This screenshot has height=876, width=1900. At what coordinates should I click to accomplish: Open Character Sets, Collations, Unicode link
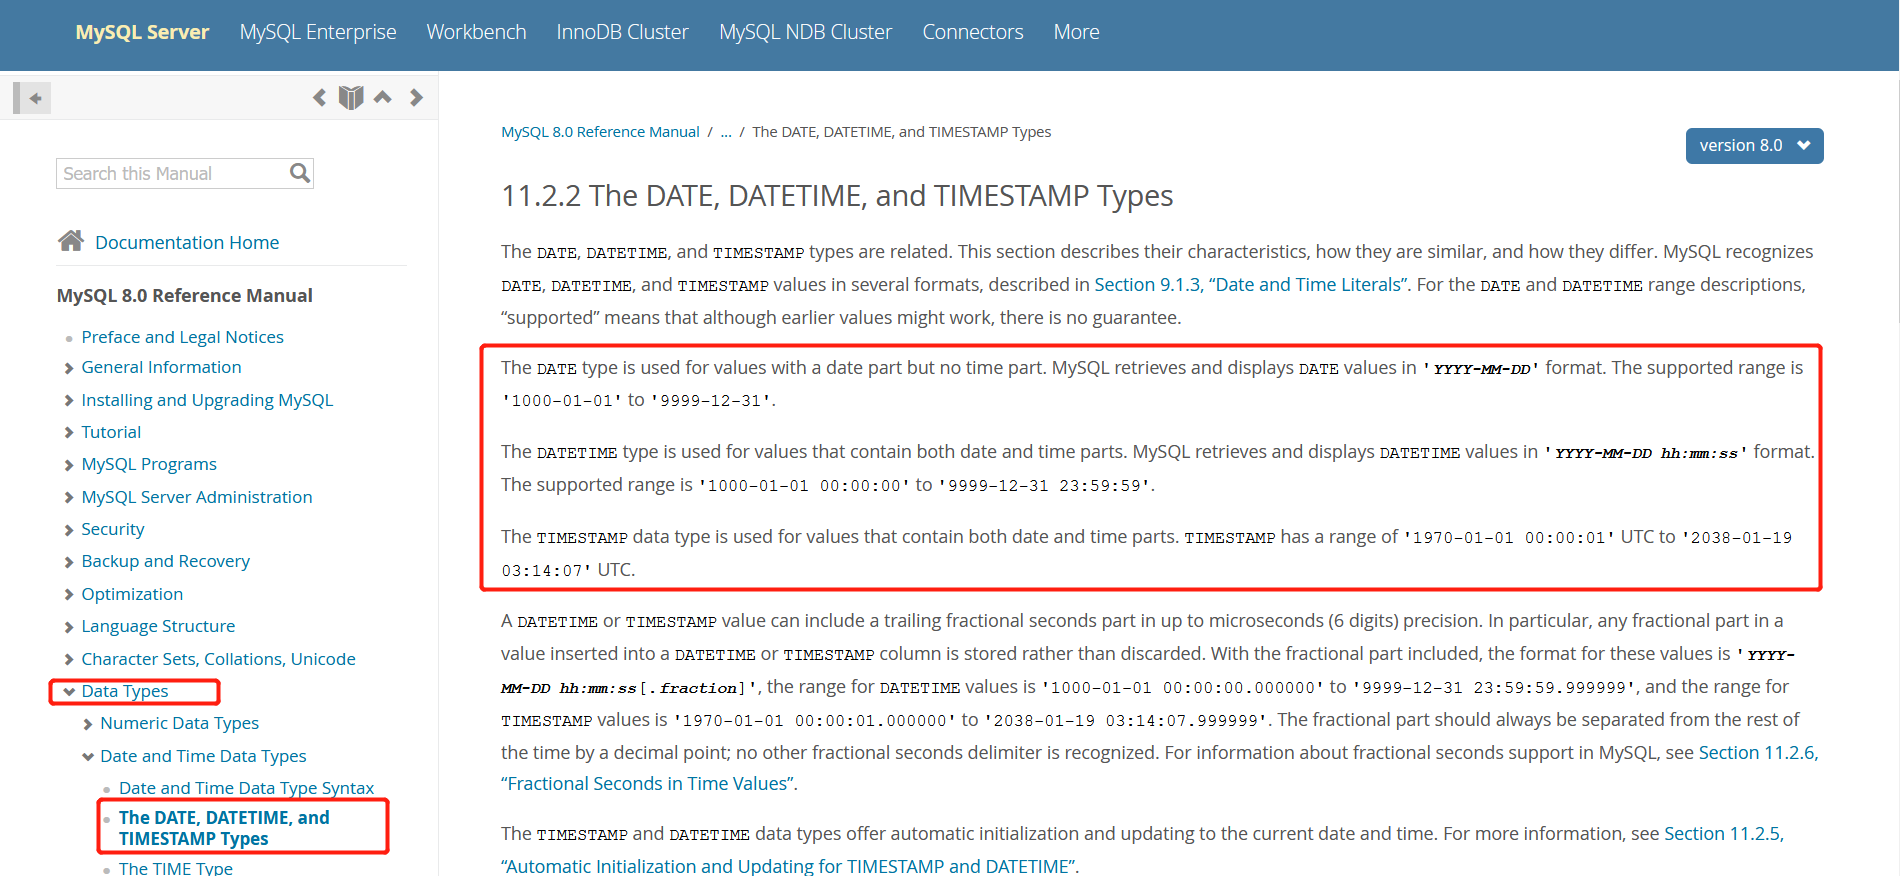click(218, 659)
